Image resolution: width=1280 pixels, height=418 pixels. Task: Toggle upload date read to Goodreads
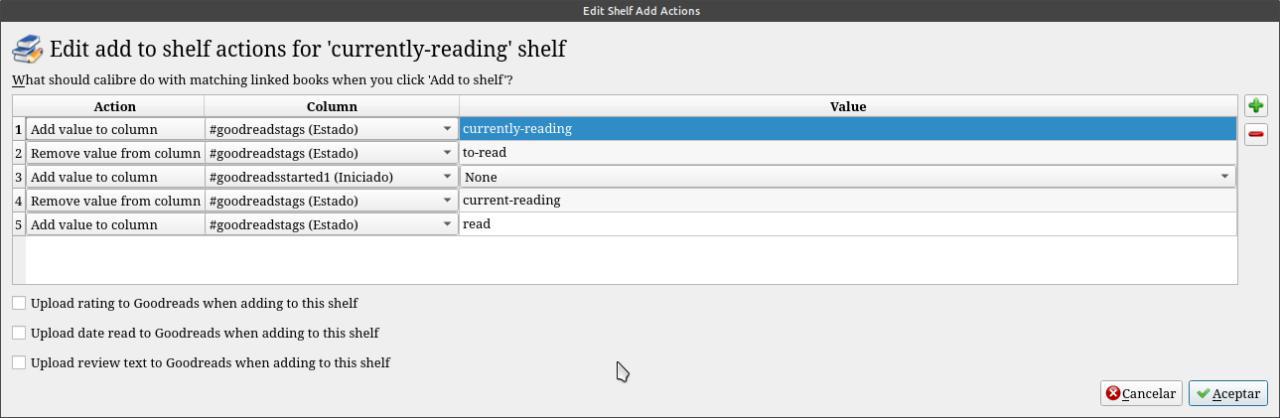coord(19,333)
